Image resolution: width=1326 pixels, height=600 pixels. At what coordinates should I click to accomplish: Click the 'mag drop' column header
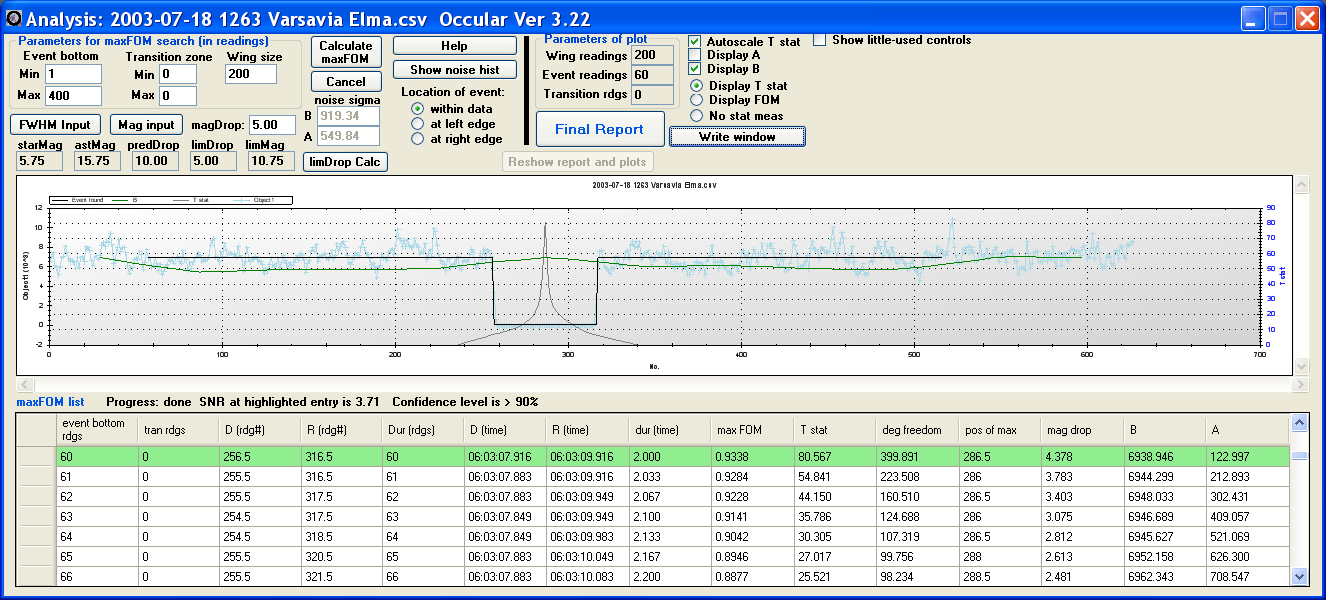pos(1080,430)
